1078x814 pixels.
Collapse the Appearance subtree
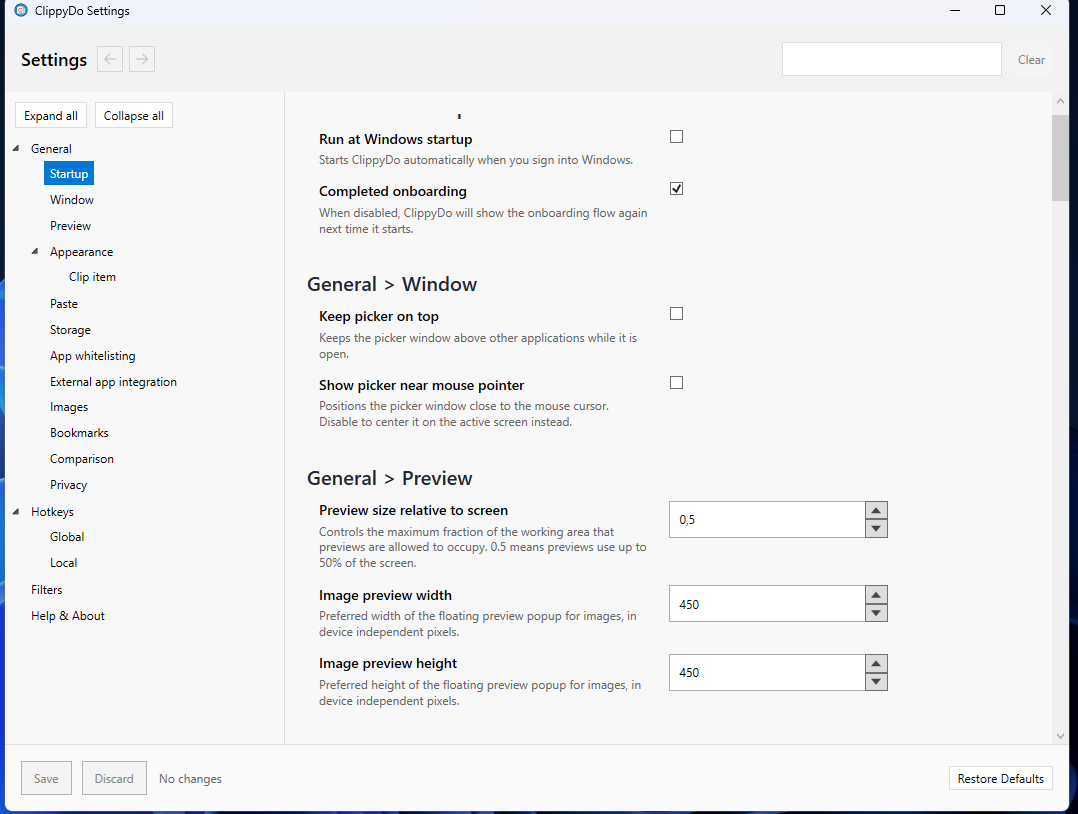34,251
